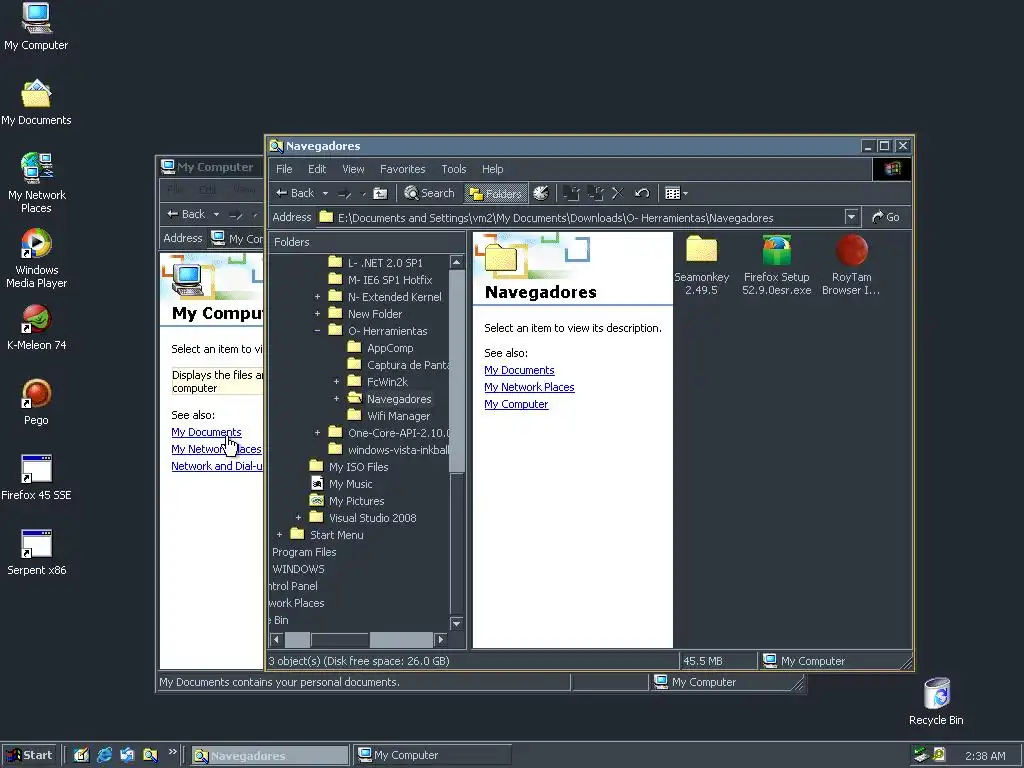Select the K-Meleon 74 desktop shortcut
Viewport: 1024px width, 768px height.
(37, 328)
